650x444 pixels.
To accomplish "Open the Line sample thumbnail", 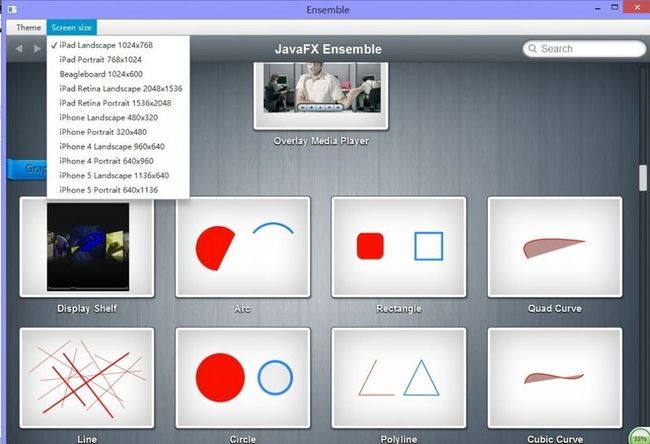I will (87, 378).
